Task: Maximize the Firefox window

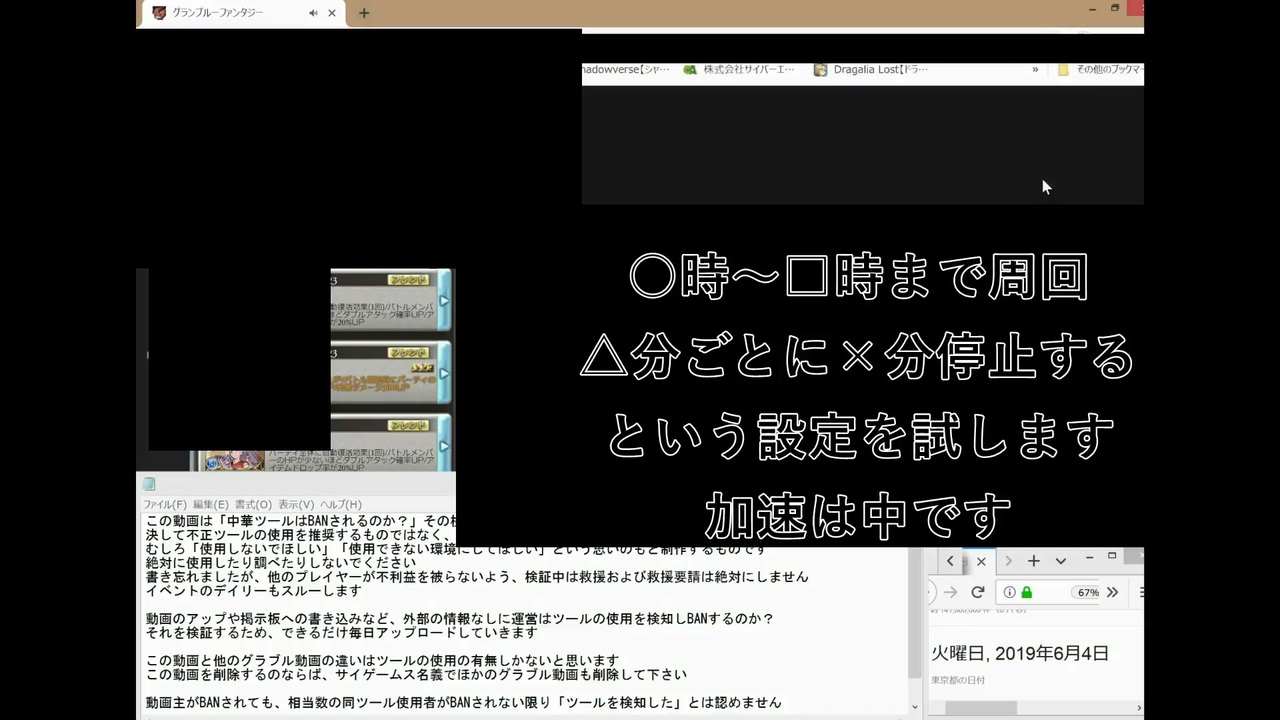Action: 1113,556
